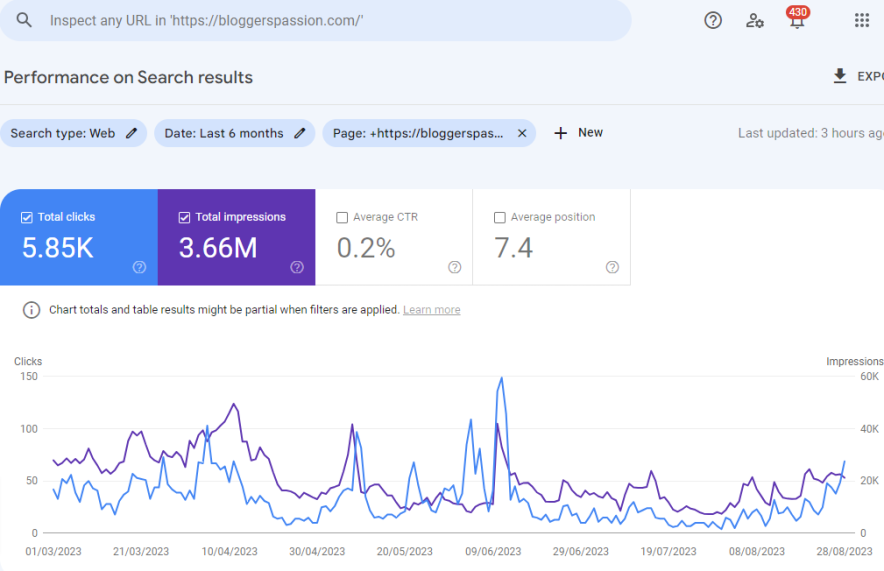Enable the Average CTR checkbox
The width and height of the screenshot is (884, 571).
pyautogui.click(x=342, y=217)
